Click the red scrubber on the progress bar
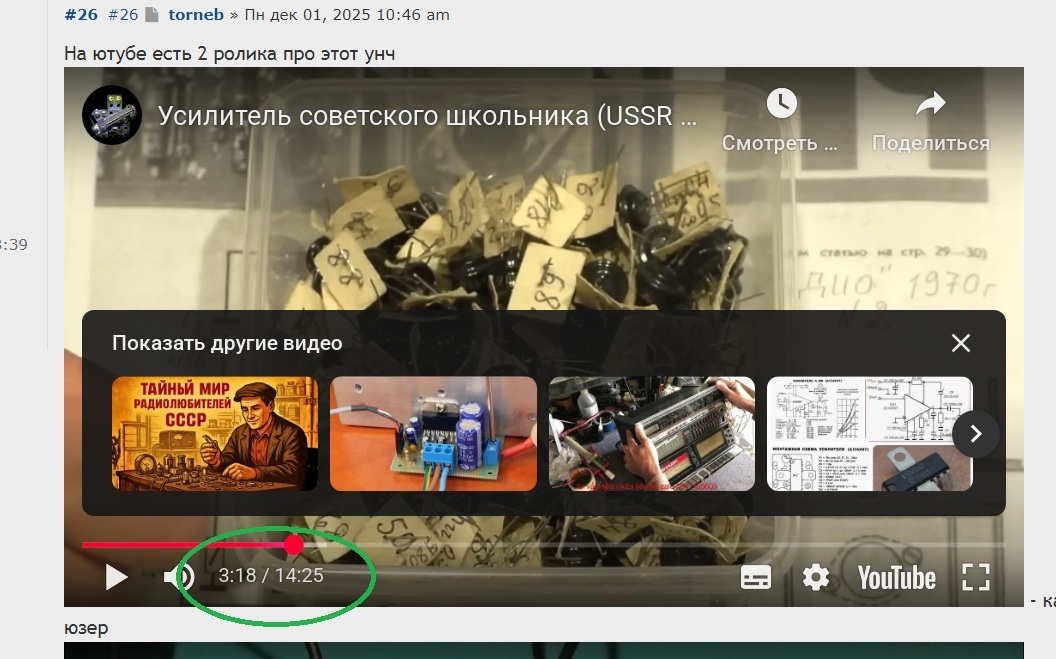Screen dimensions: 1056x659 [293, 546]
